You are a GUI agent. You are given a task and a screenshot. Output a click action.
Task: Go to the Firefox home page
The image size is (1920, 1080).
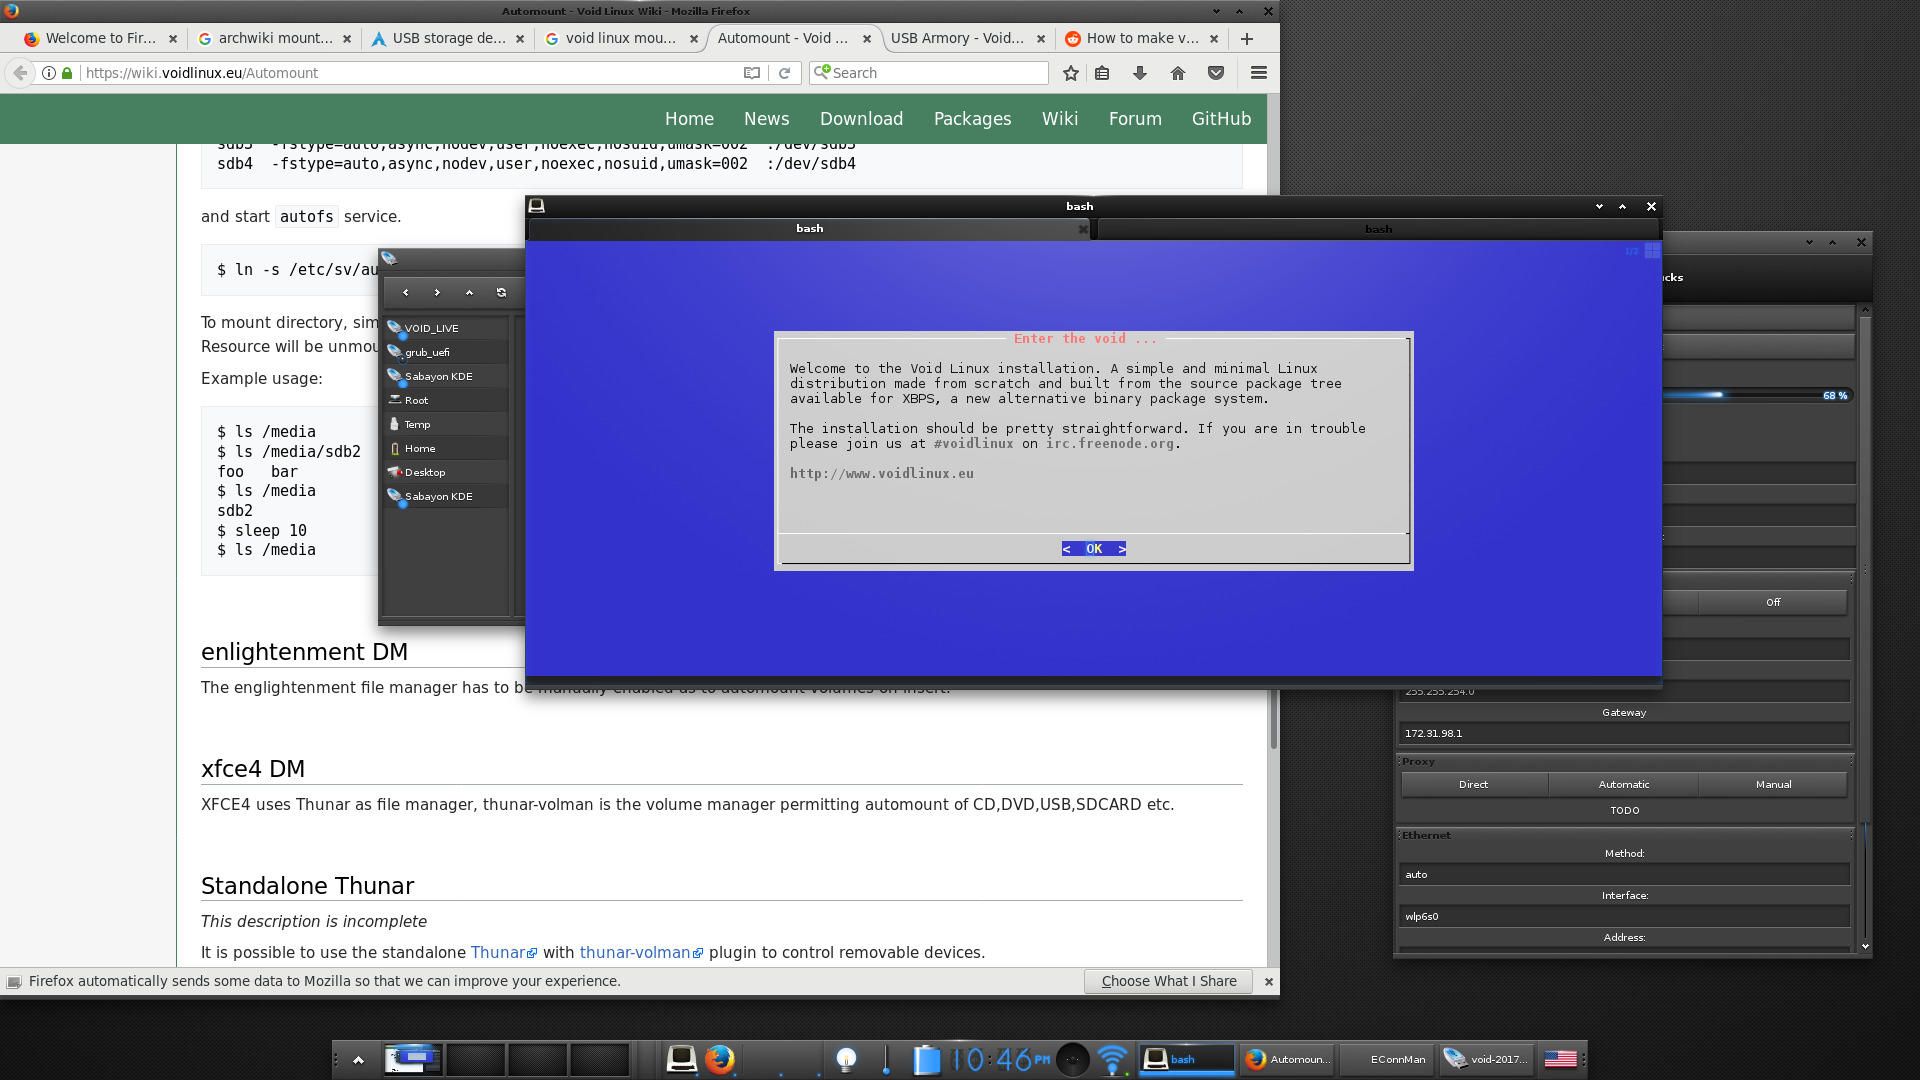1178,73
